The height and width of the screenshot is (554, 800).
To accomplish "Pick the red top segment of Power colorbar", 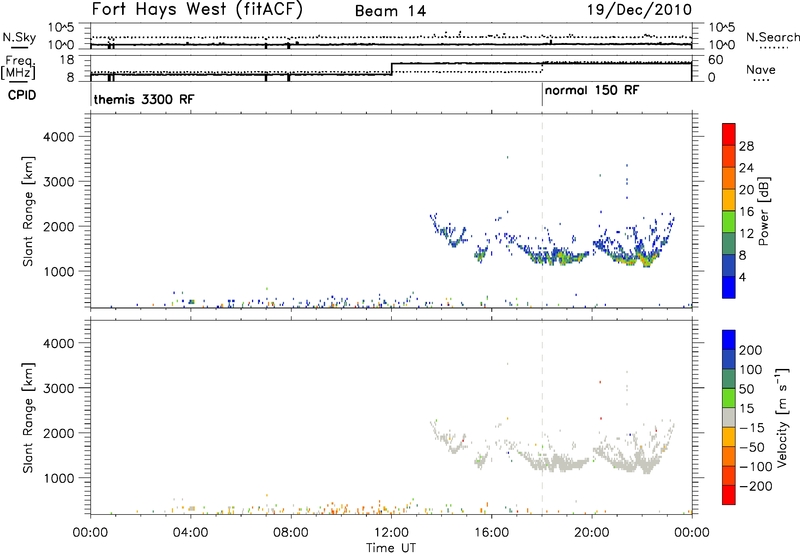I will tap(729, 134).
